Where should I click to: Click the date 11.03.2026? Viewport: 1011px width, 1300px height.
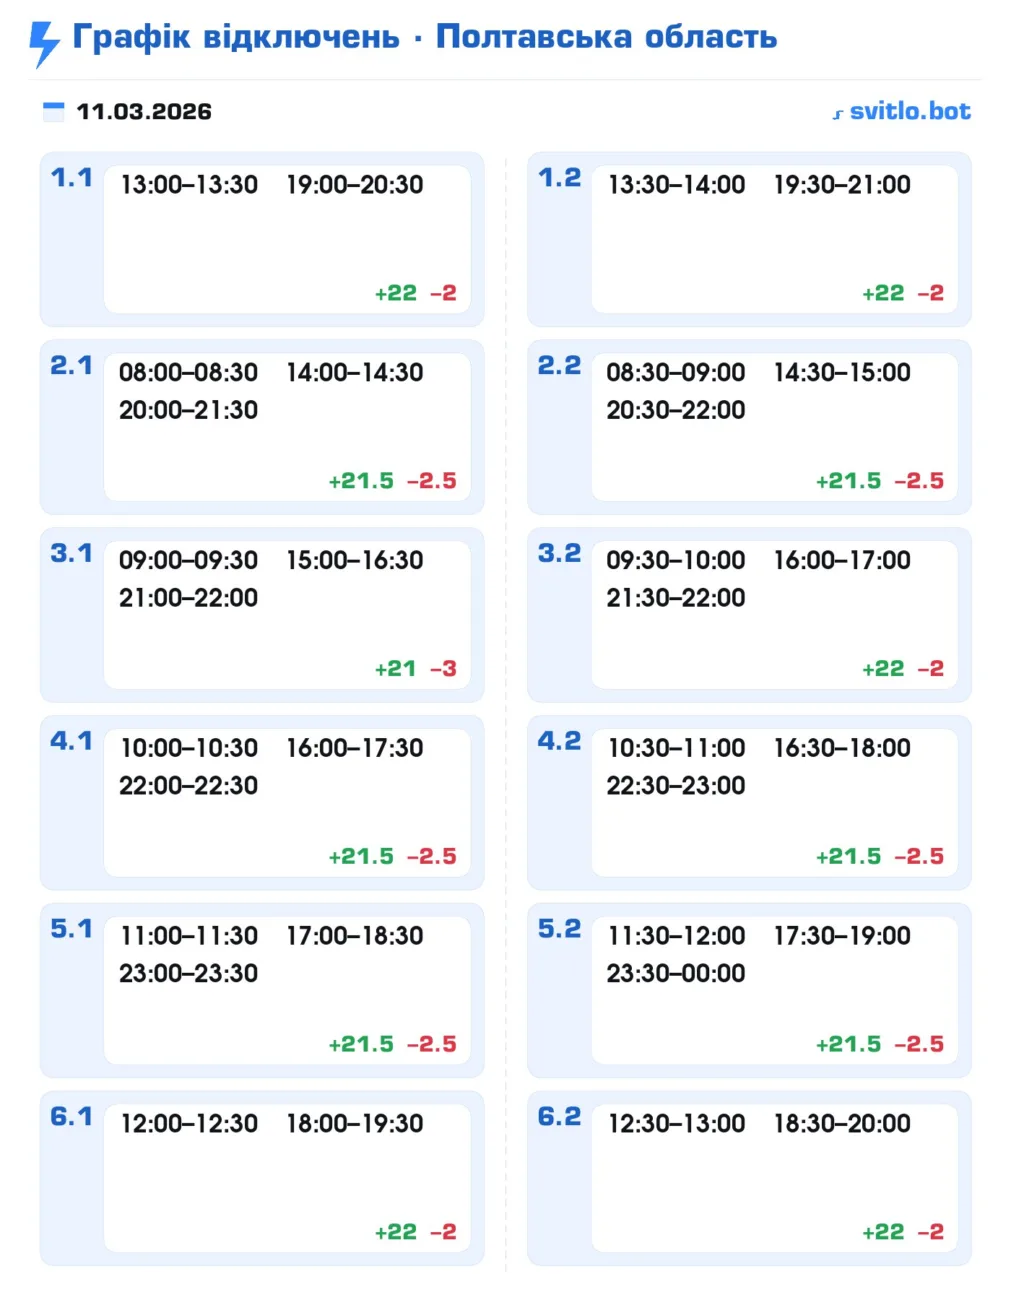tap(144, 111)
